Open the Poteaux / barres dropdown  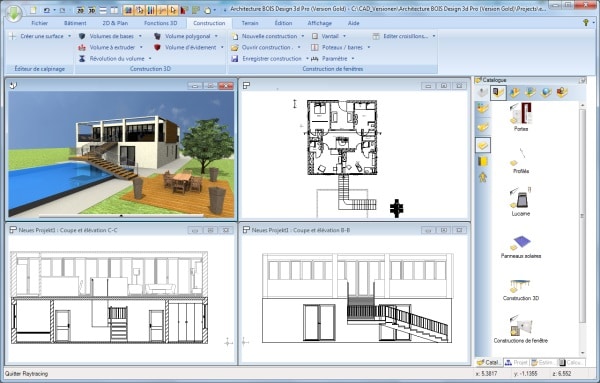tap(369, 47)
